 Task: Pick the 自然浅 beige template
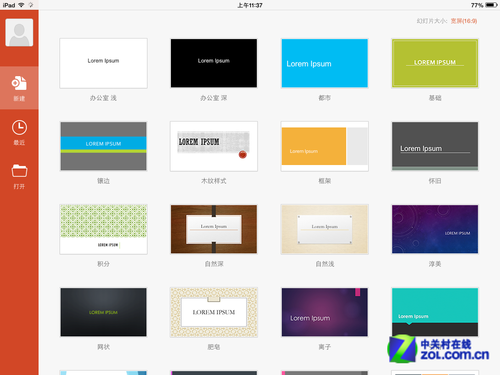click(x=324, y=229)
